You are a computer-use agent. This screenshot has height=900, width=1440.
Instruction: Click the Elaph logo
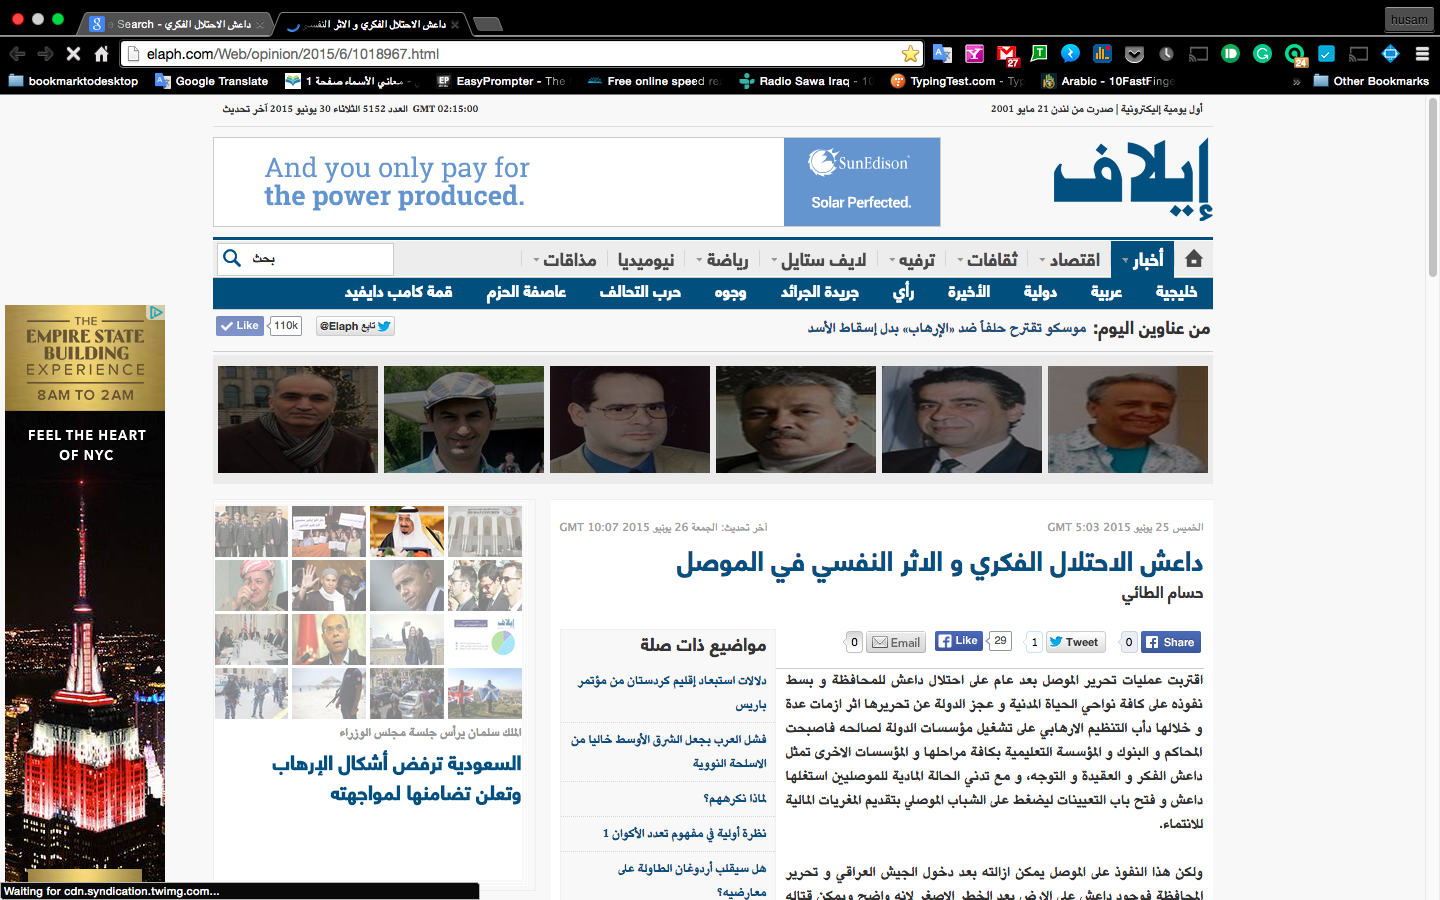(1132, 178)
